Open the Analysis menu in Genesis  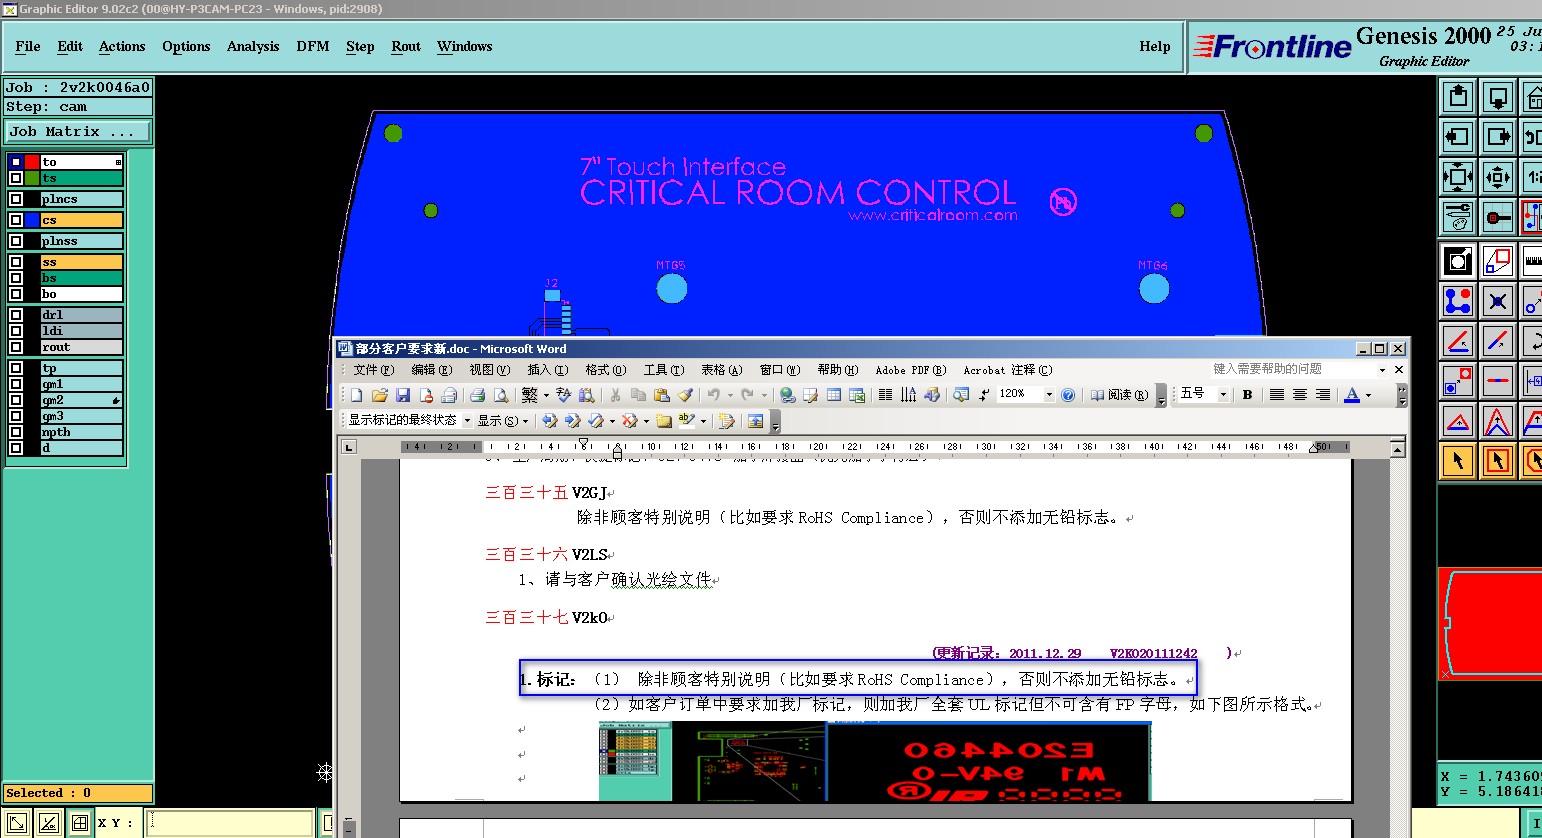253,46
